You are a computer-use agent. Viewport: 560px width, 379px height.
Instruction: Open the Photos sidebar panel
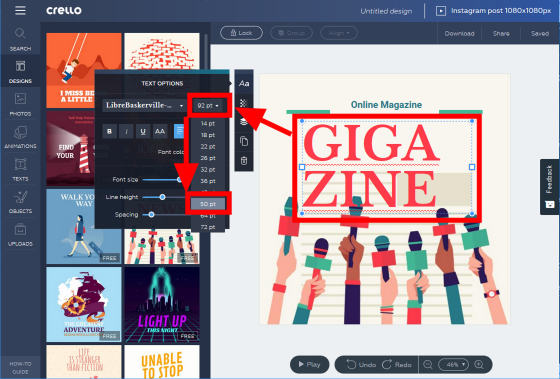20,104
